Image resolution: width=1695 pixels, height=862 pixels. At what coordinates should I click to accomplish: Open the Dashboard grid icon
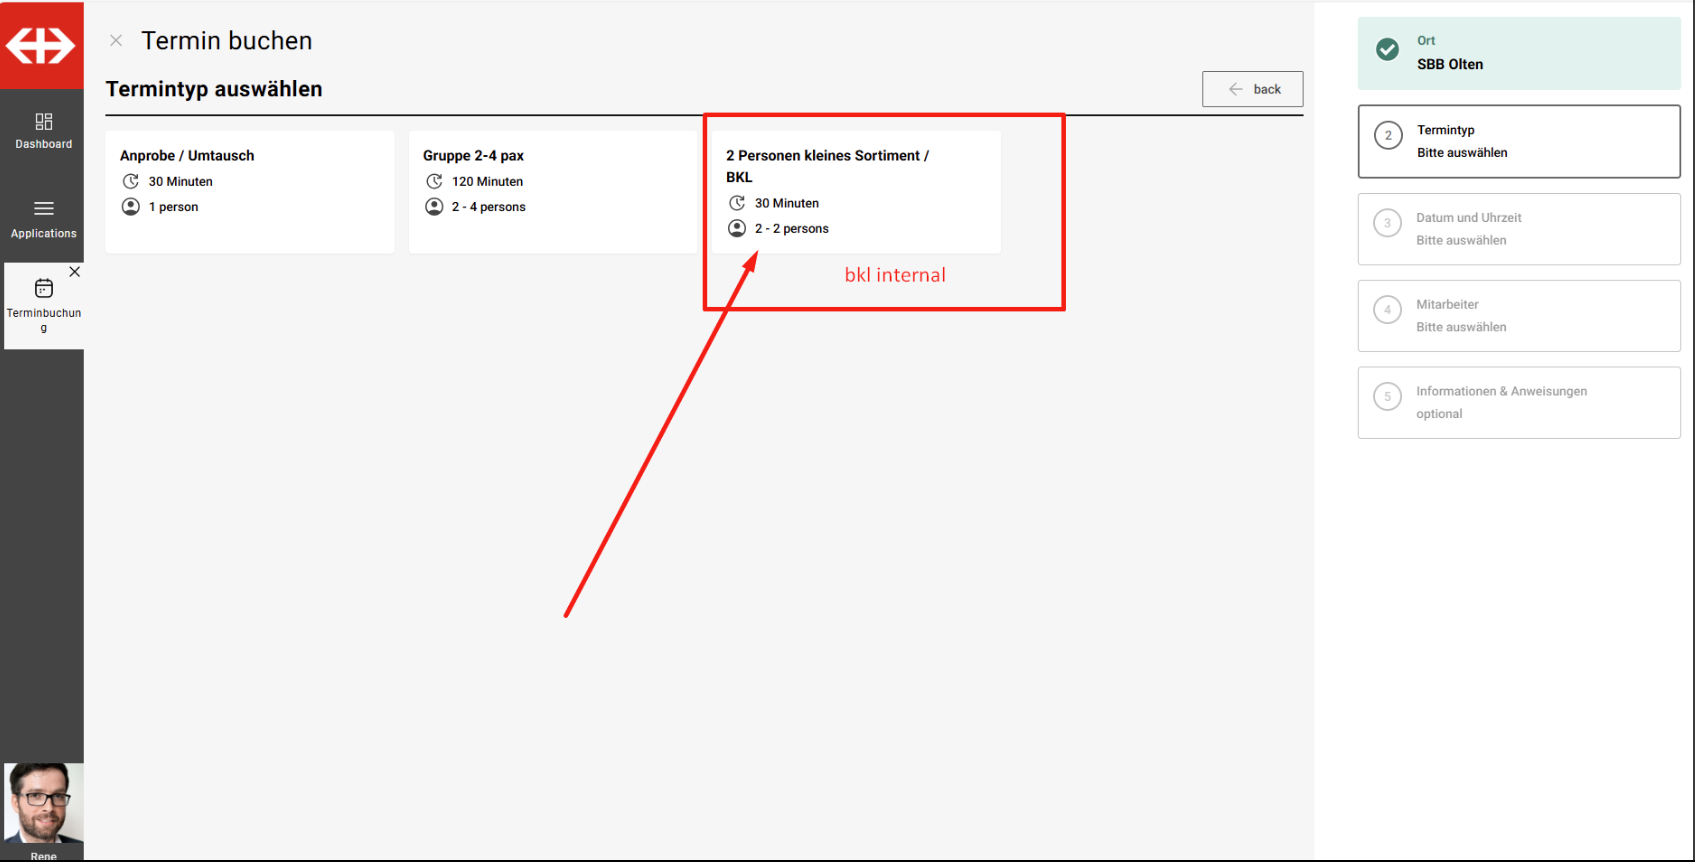[43, 122]
